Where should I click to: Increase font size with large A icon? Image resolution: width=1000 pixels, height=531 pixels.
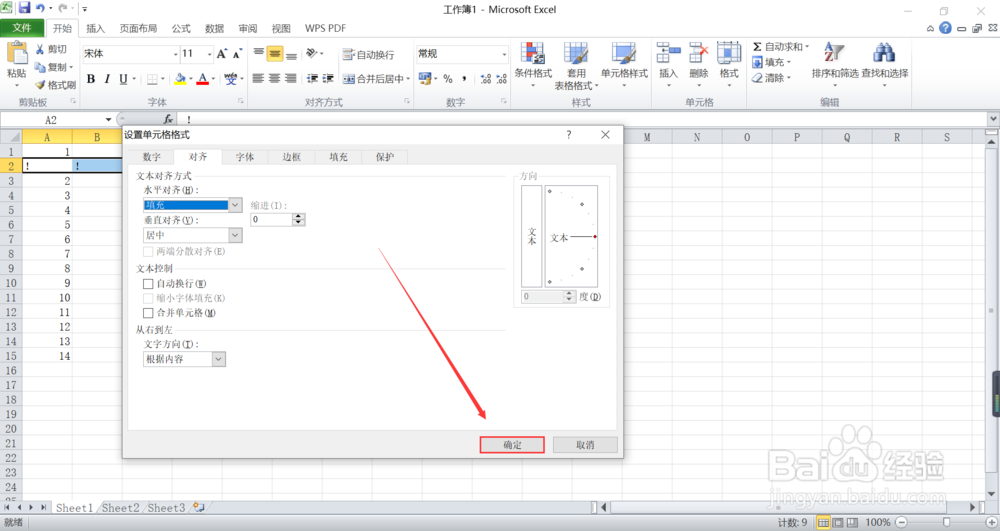[221, 54]
